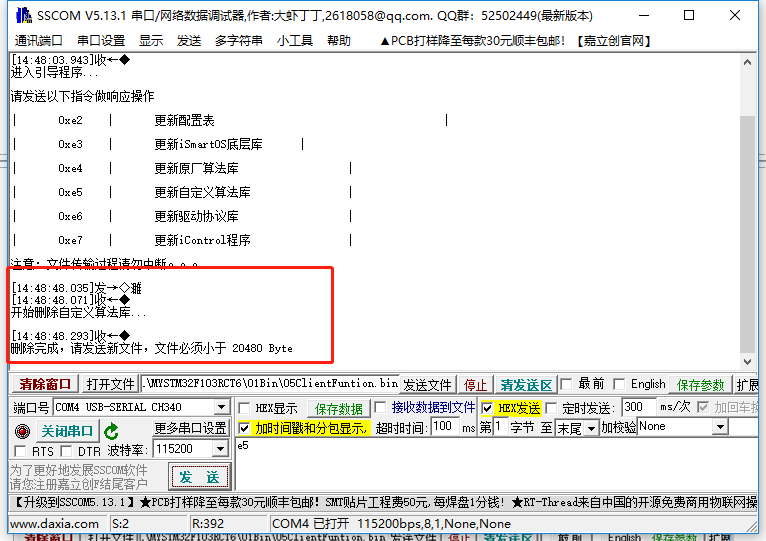
Task: Click the 0xe5 更新自定义算法库 log row
Action: point(182,193)
